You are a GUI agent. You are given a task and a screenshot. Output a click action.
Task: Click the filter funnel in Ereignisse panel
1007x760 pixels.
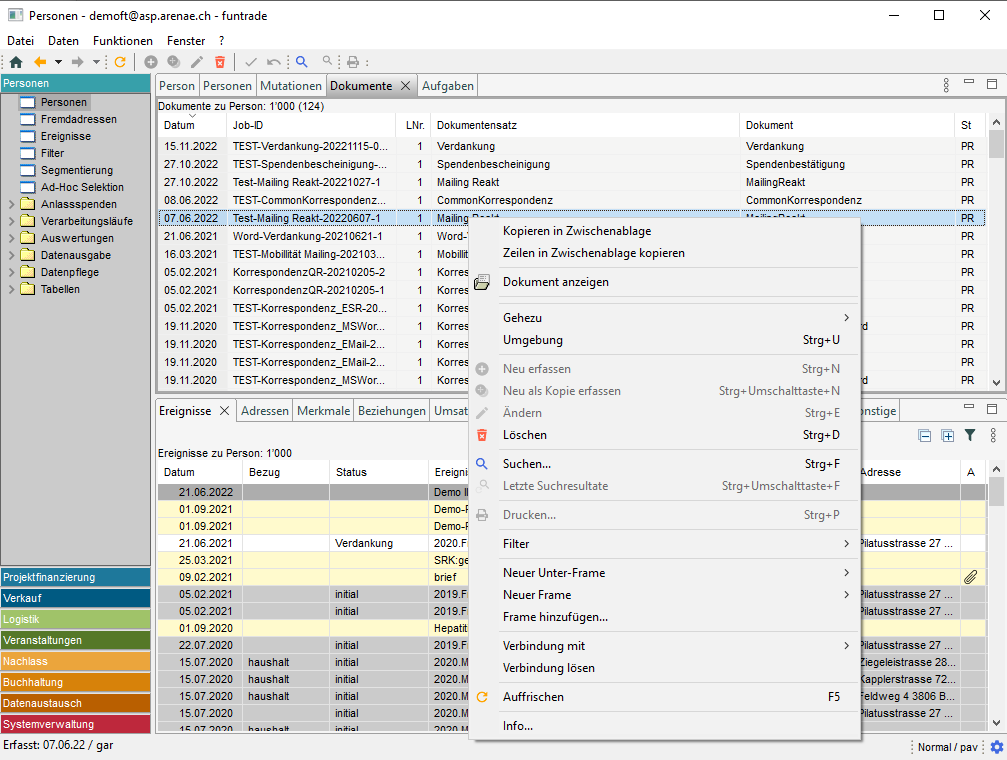point(969,435)
